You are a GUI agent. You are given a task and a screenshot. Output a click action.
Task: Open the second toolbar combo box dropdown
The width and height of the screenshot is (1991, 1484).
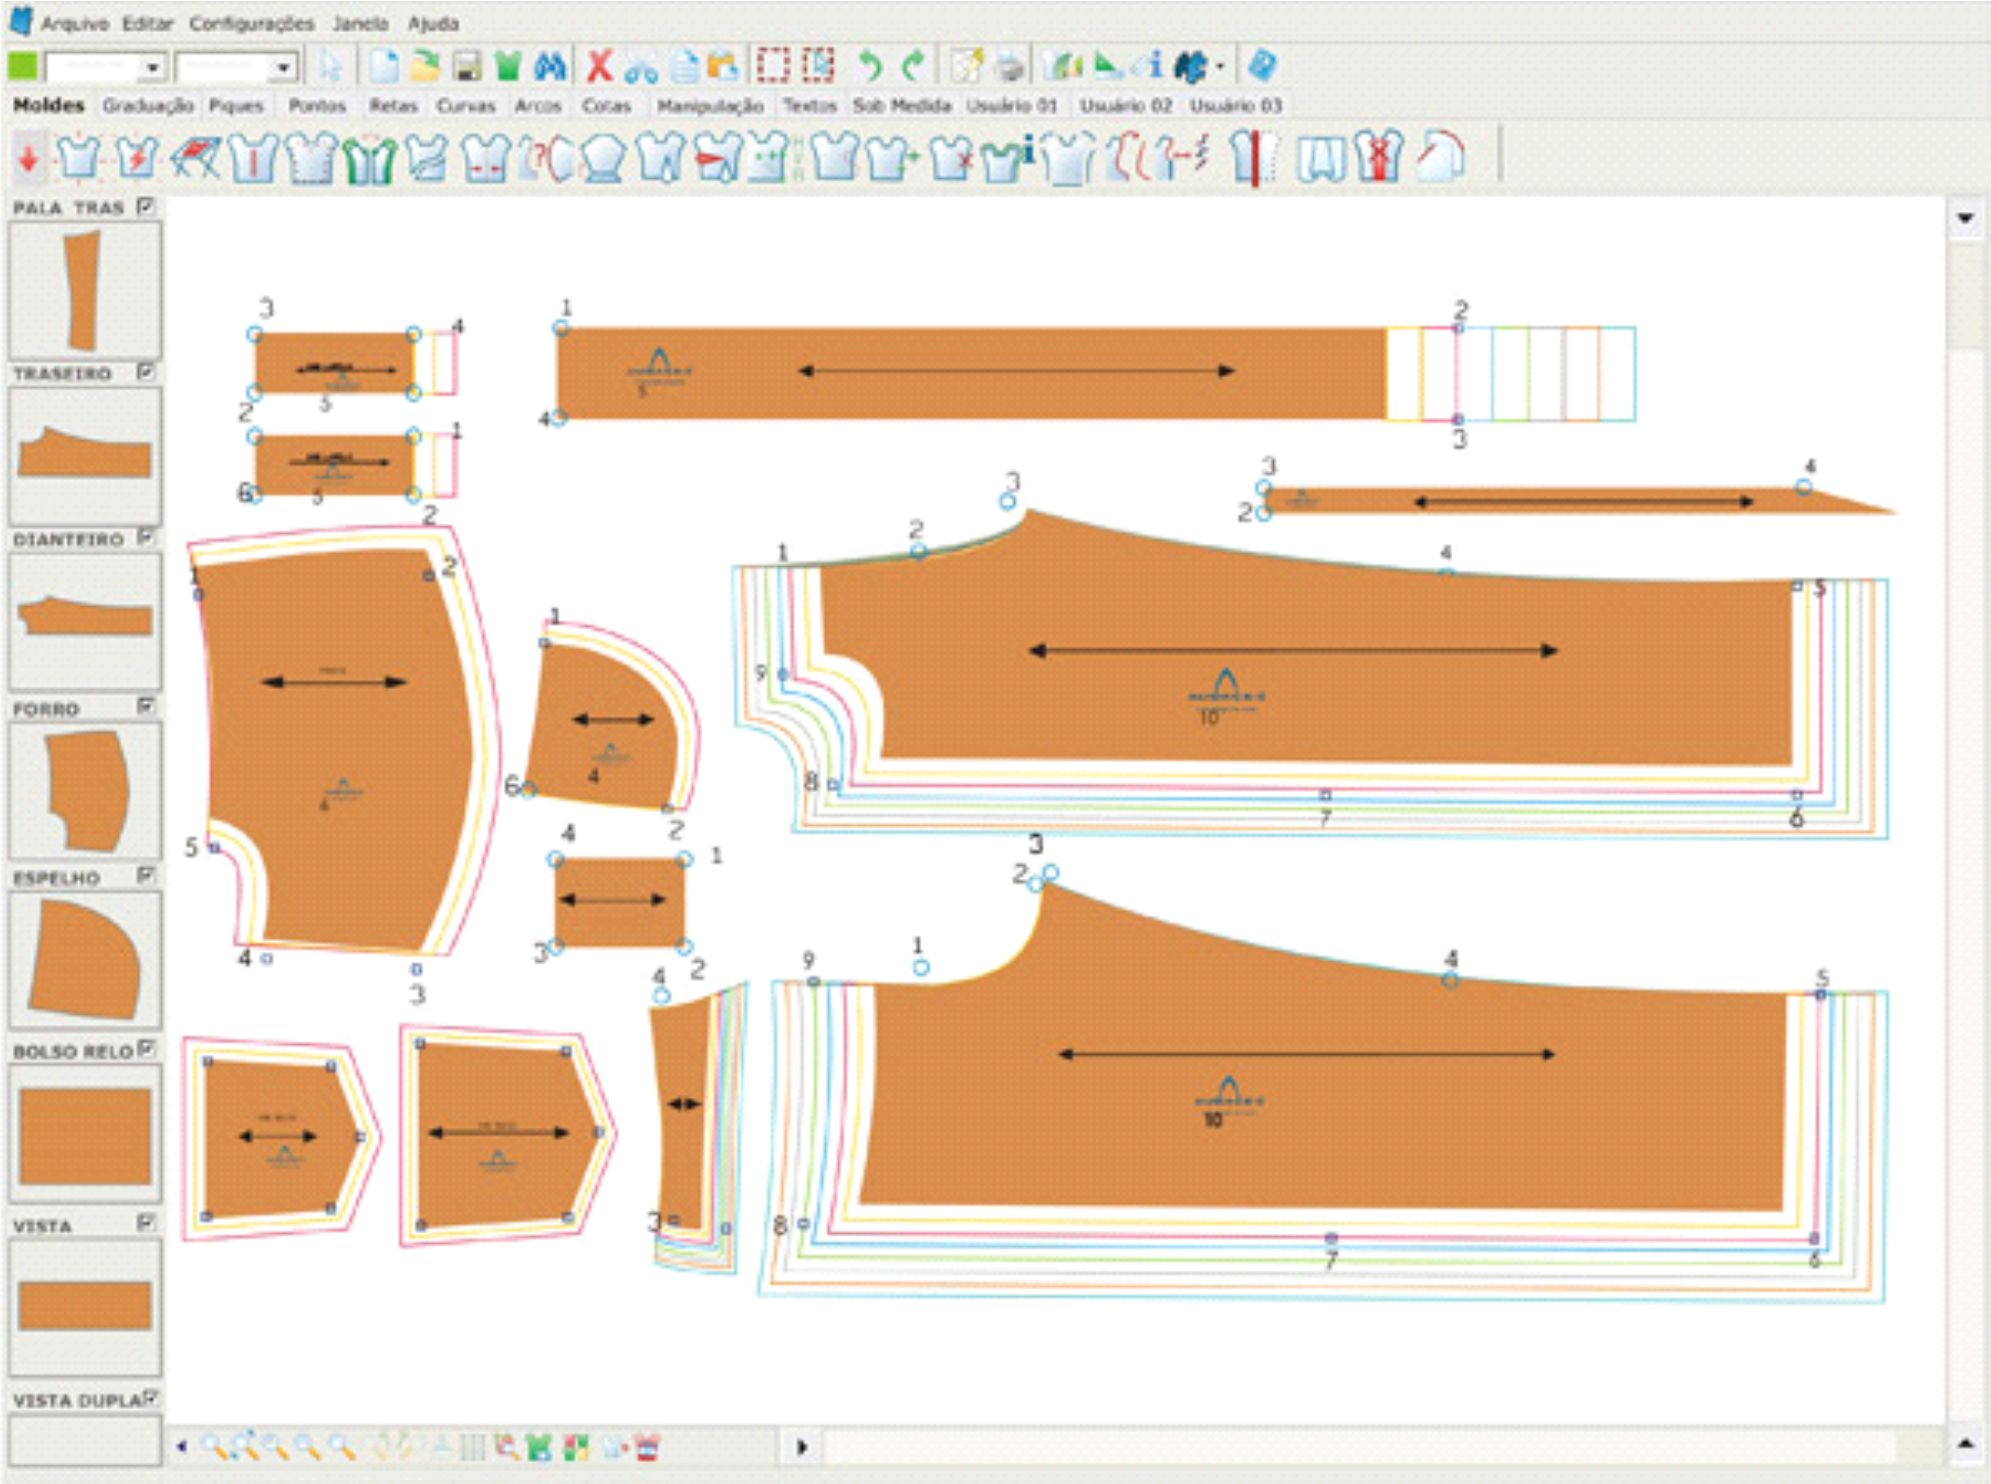pos(283,68)
